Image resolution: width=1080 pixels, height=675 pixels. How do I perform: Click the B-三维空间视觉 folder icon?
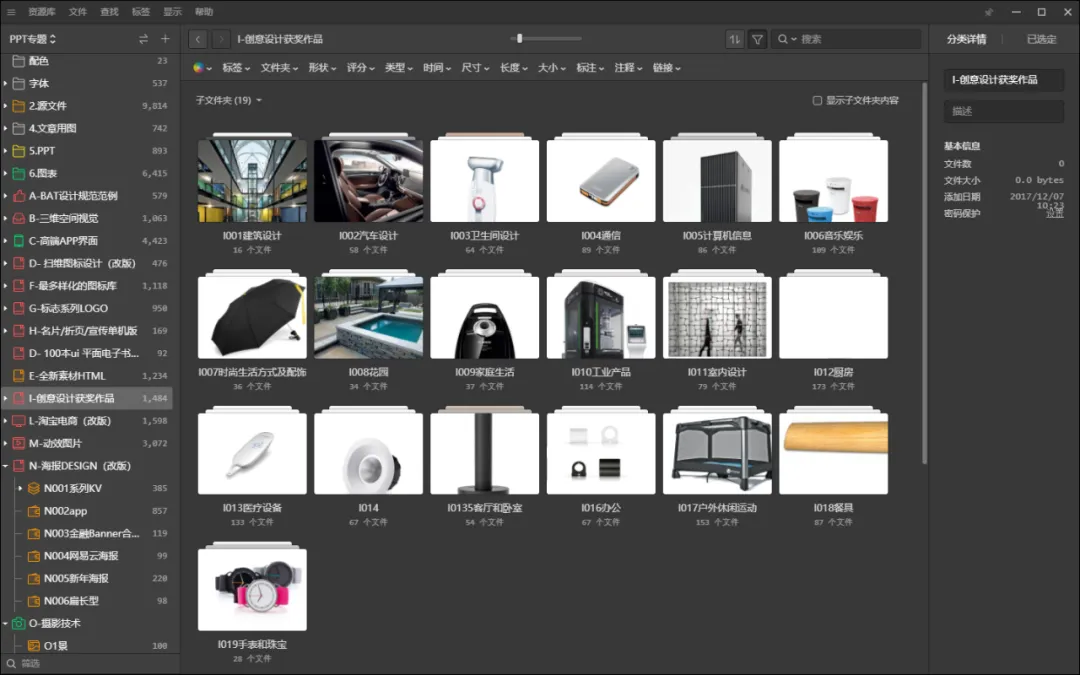point(19,218)
